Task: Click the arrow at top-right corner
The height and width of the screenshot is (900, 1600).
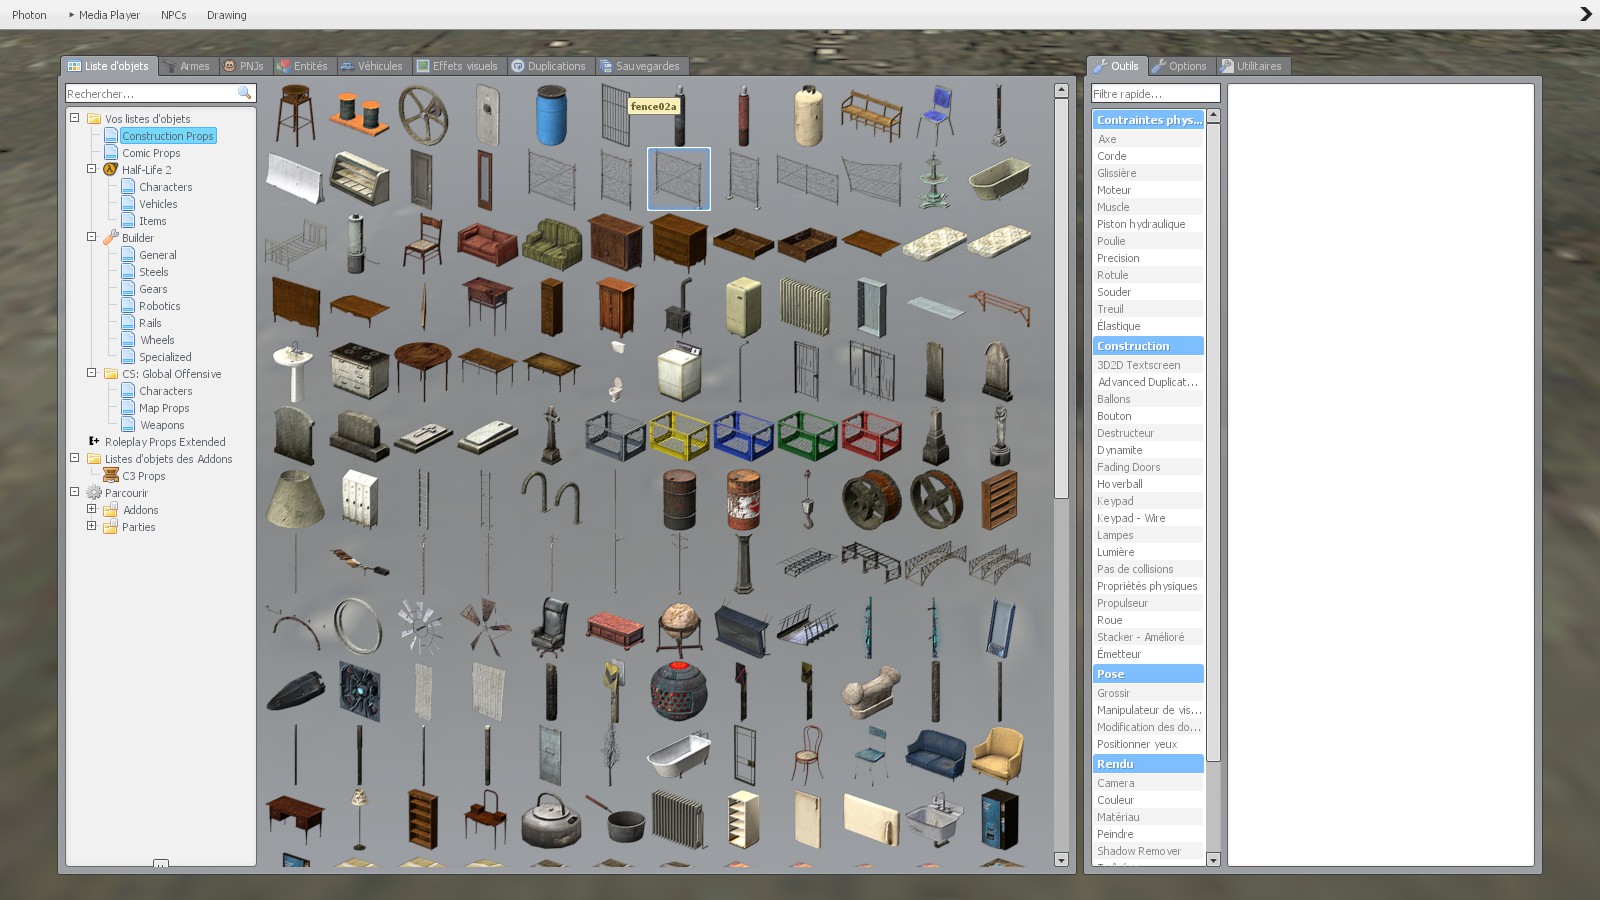Action: [x=1585, y=14]
